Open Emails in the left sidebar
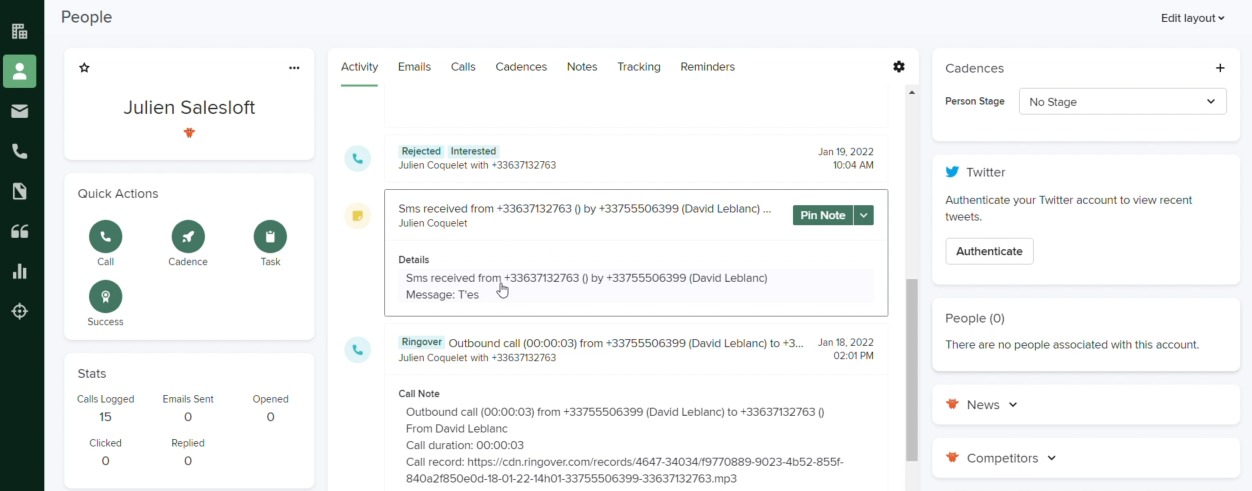Screen dimensions: 1252x491 point(19,111)
